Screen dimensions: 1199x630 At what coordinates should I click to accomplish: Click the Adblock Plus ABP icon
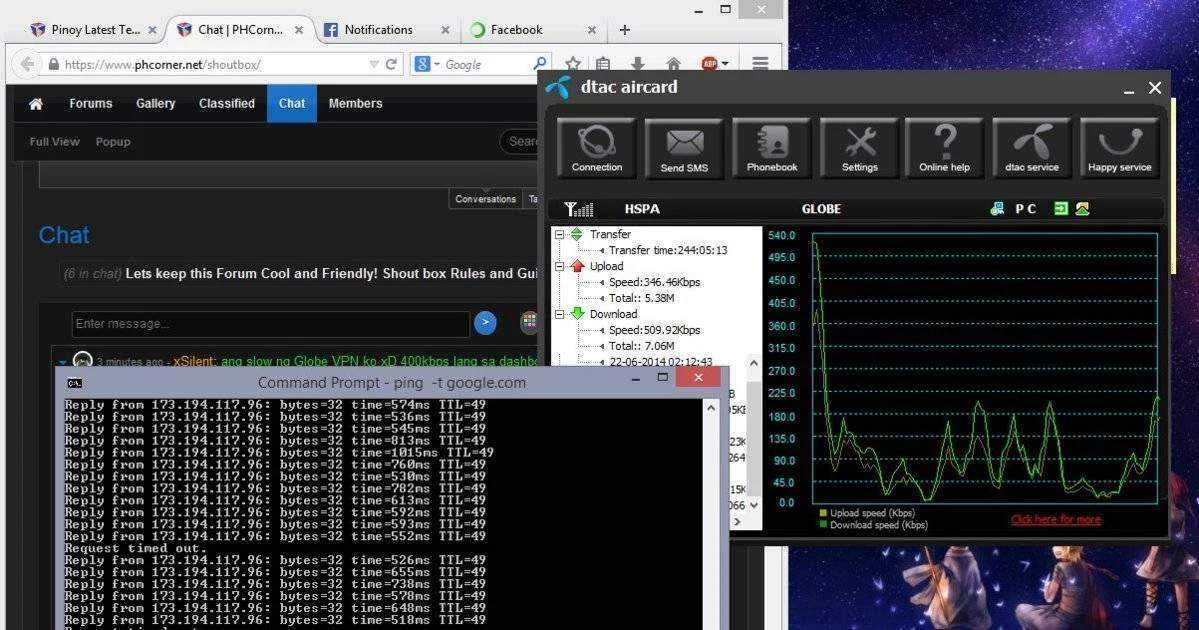click(710, 64)
